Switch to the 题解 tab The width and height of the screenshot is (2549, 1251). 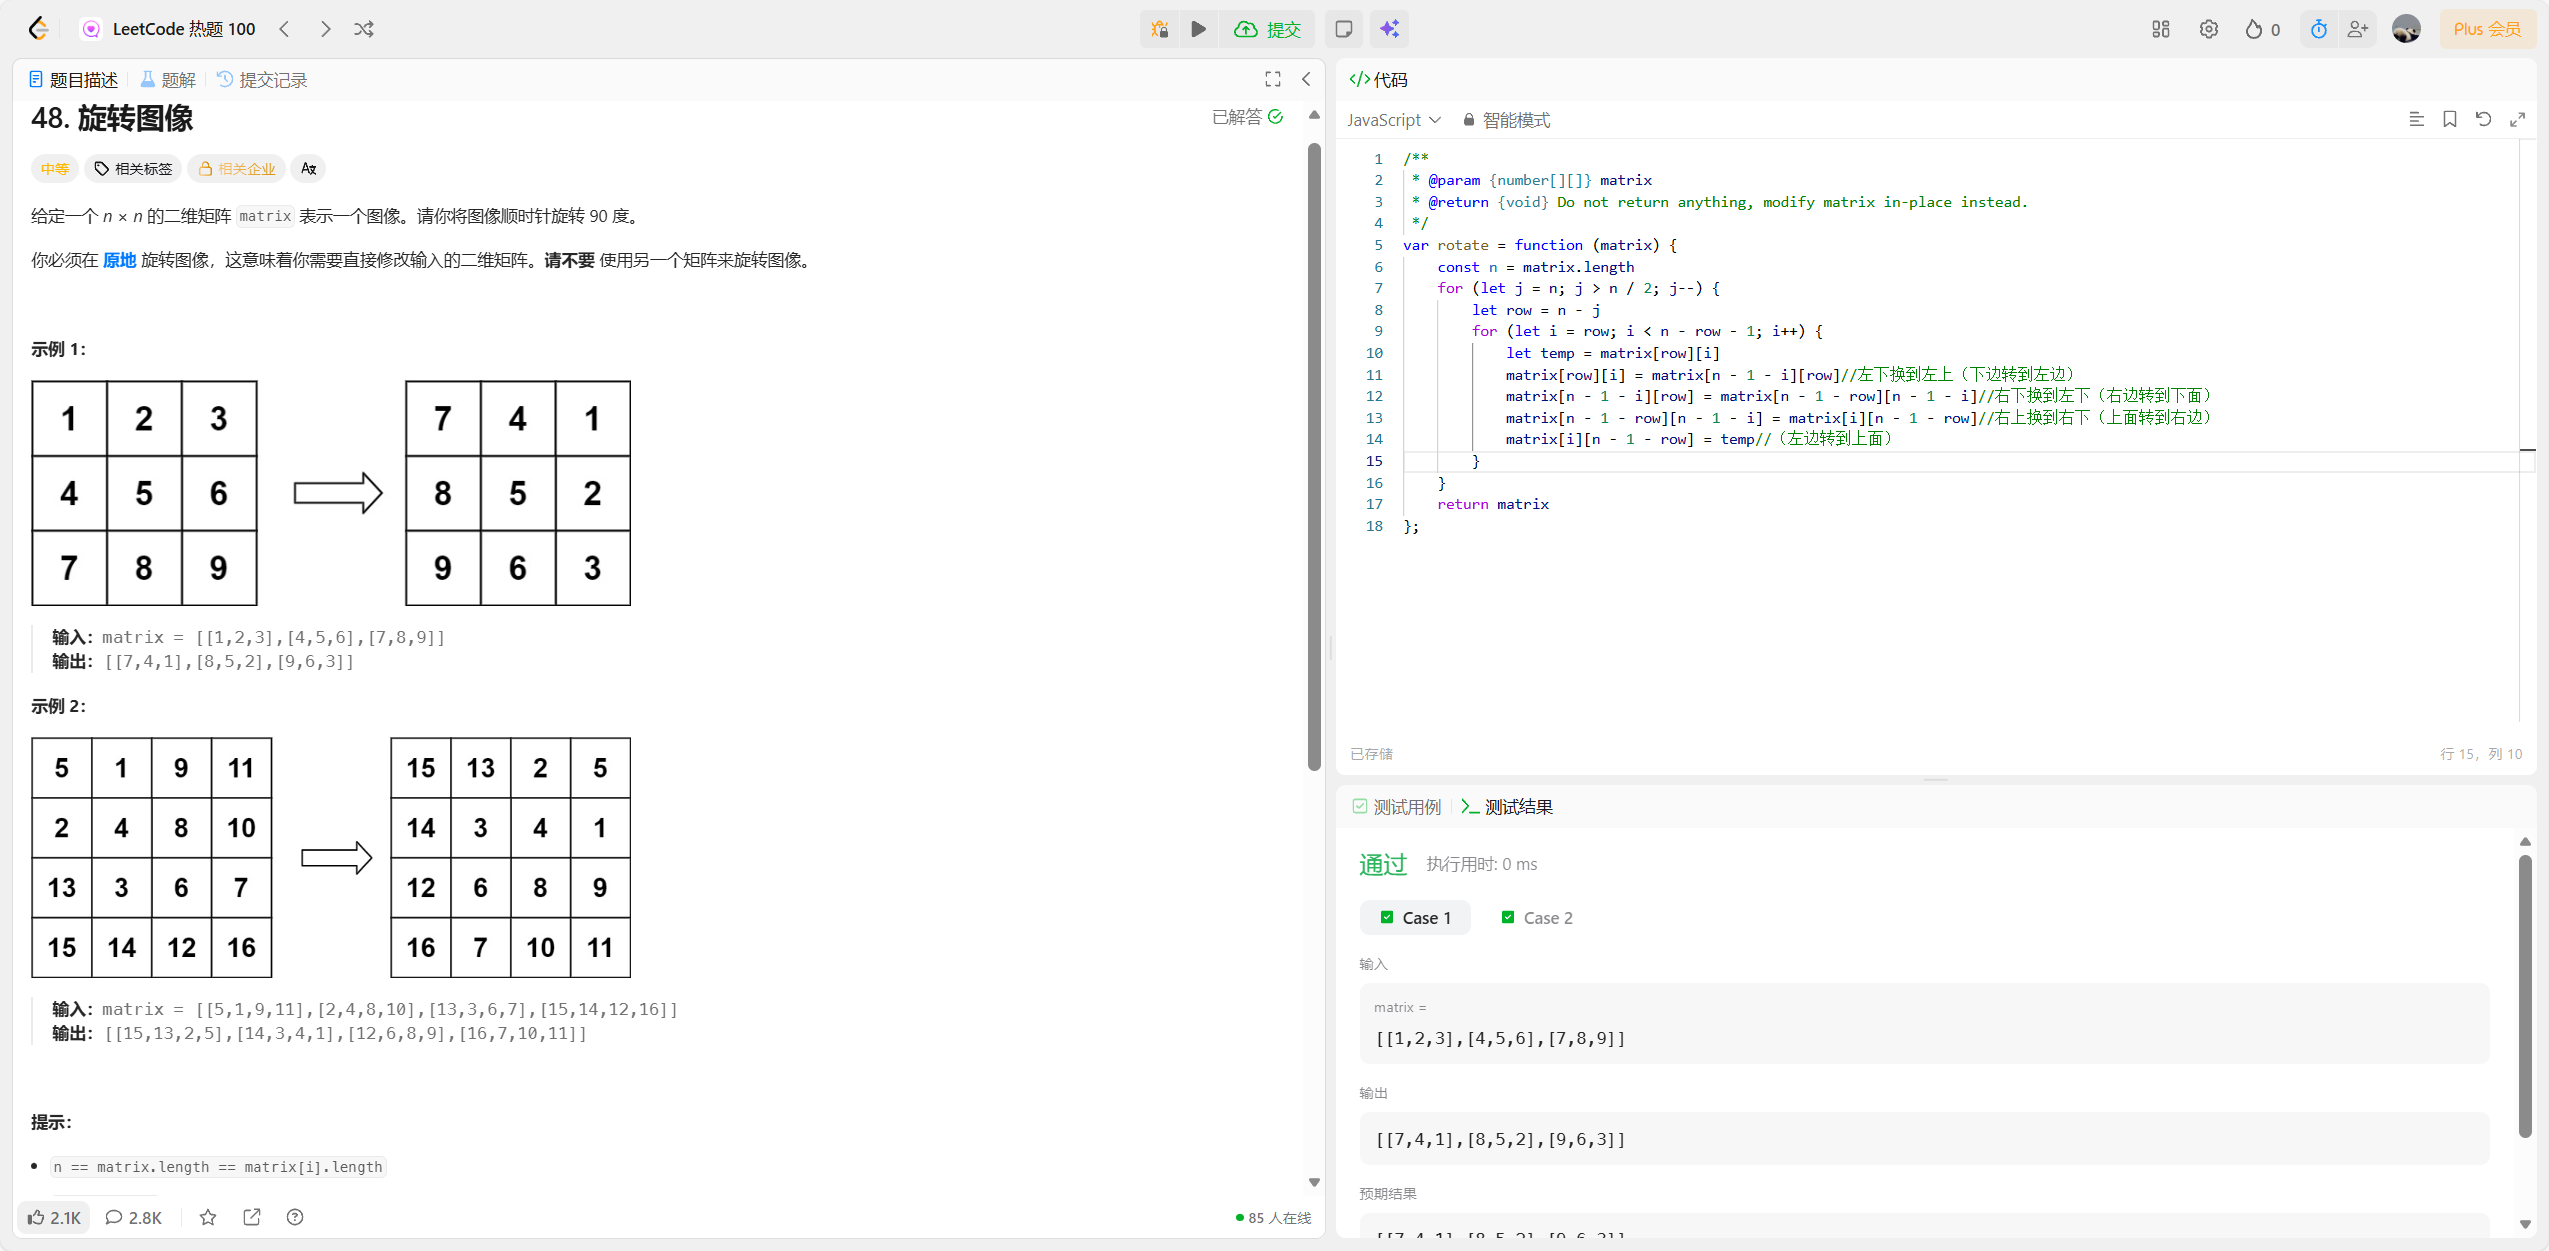click(x=168, y=80)
